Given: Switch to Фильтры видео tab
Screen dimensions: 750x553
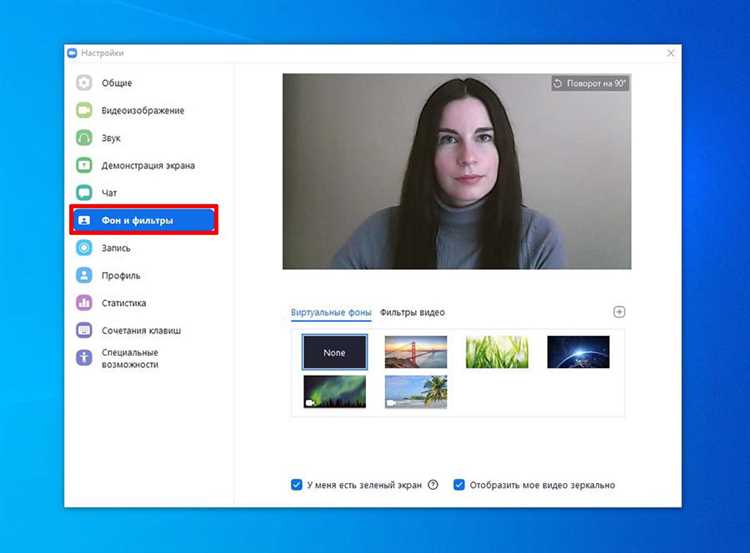Looking at the screenshot, I should pyautogui.click(x=412, y=313).
